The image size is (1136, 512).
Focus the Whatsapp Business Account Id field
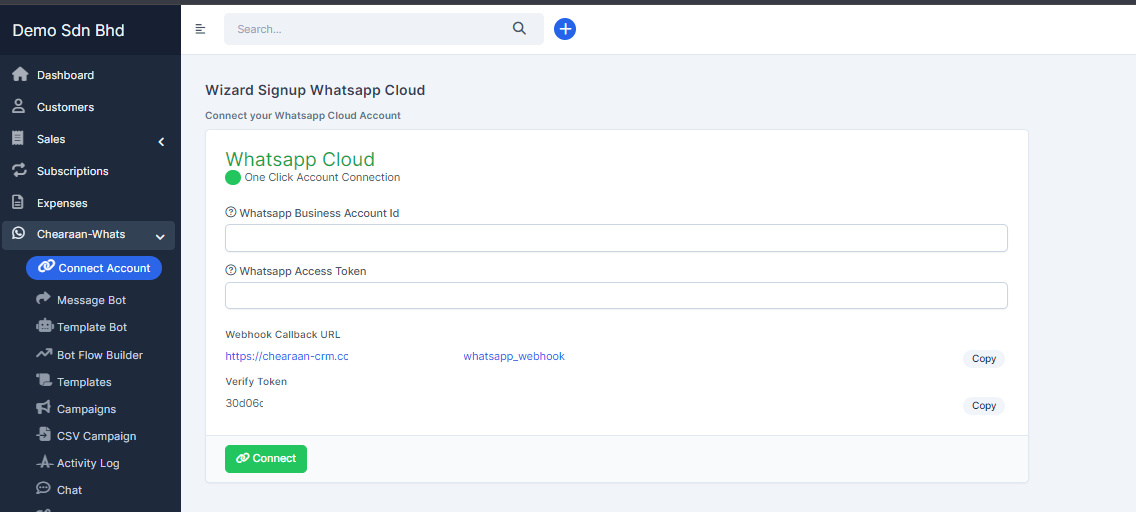[x=616, y=238]
